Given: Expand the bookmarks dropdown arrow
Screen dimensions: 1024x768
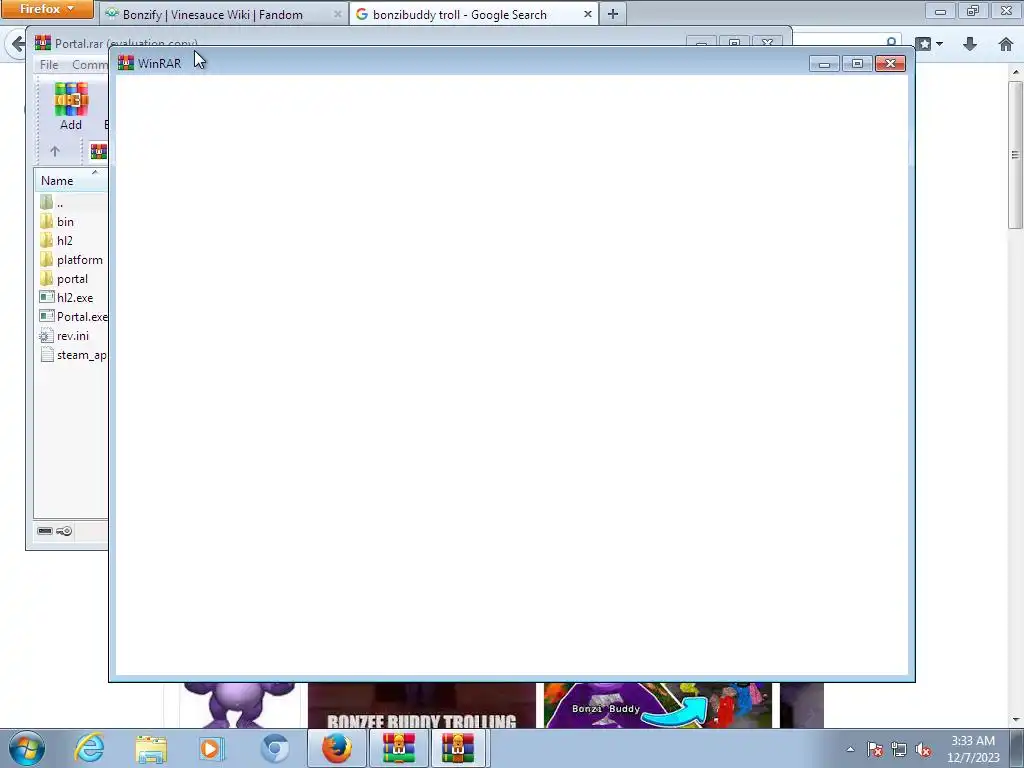Looking at the screenshot, I should pos(940,44).
